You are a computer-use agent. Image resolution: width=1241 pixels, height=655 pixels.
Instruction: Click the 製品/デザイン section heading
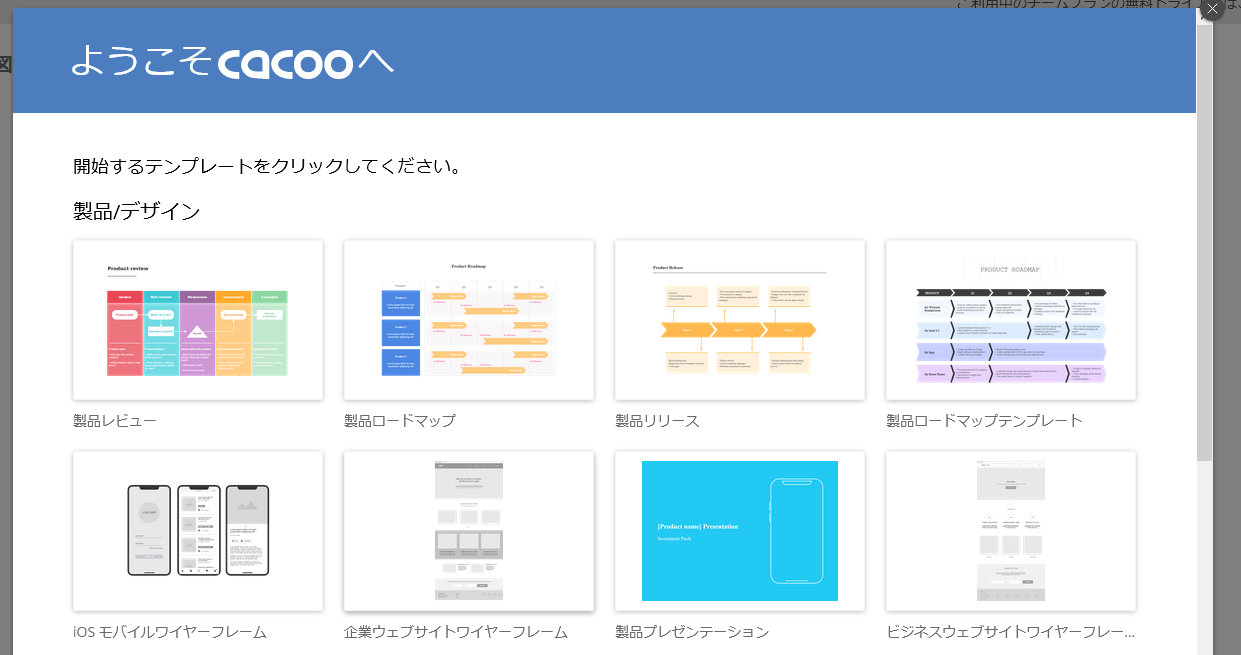[137, 211]
